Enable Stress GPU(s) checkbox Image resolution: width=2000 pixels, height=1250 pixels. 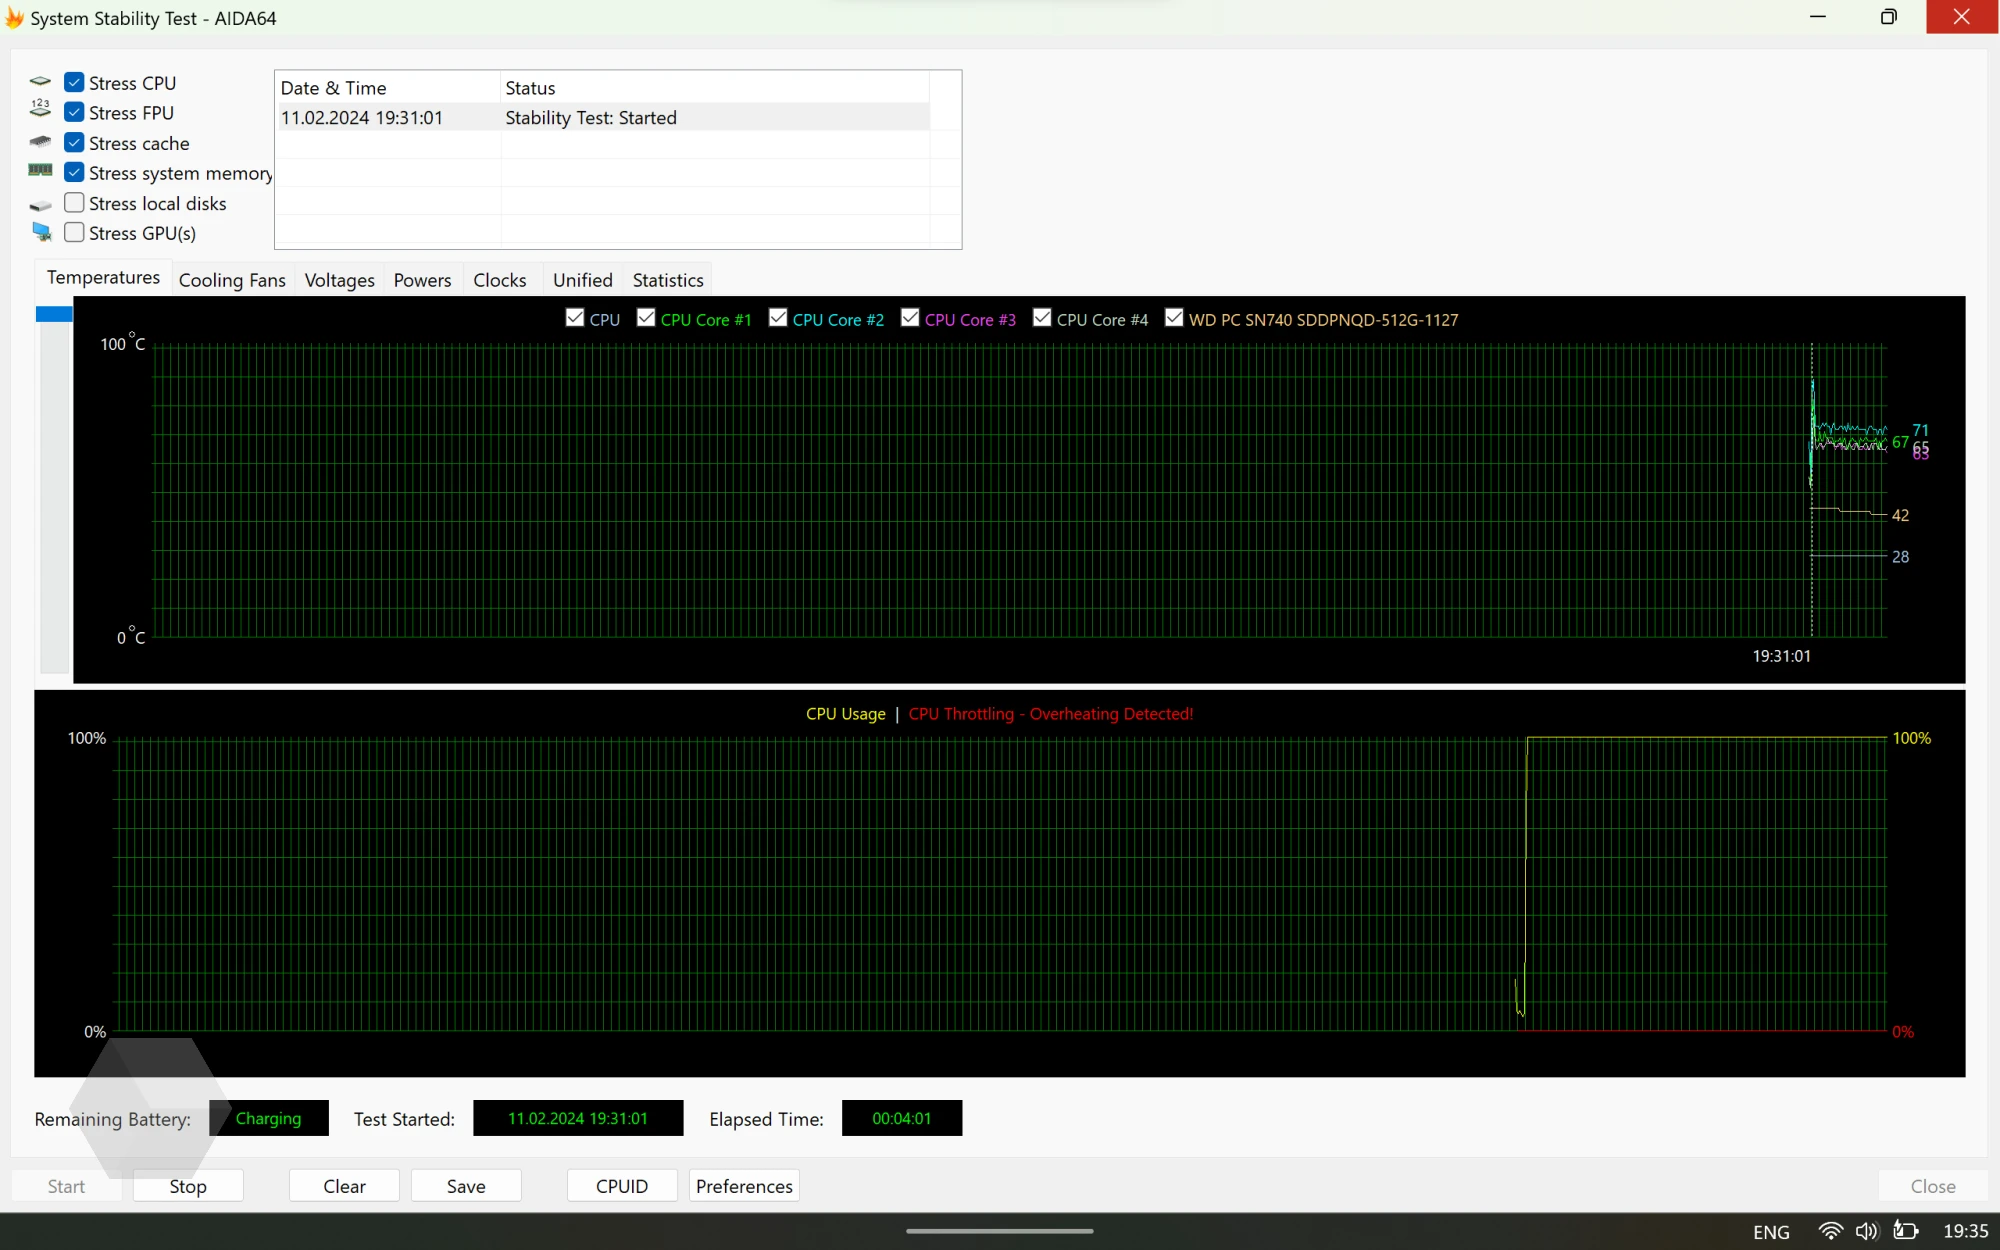[x=74, y=232]
